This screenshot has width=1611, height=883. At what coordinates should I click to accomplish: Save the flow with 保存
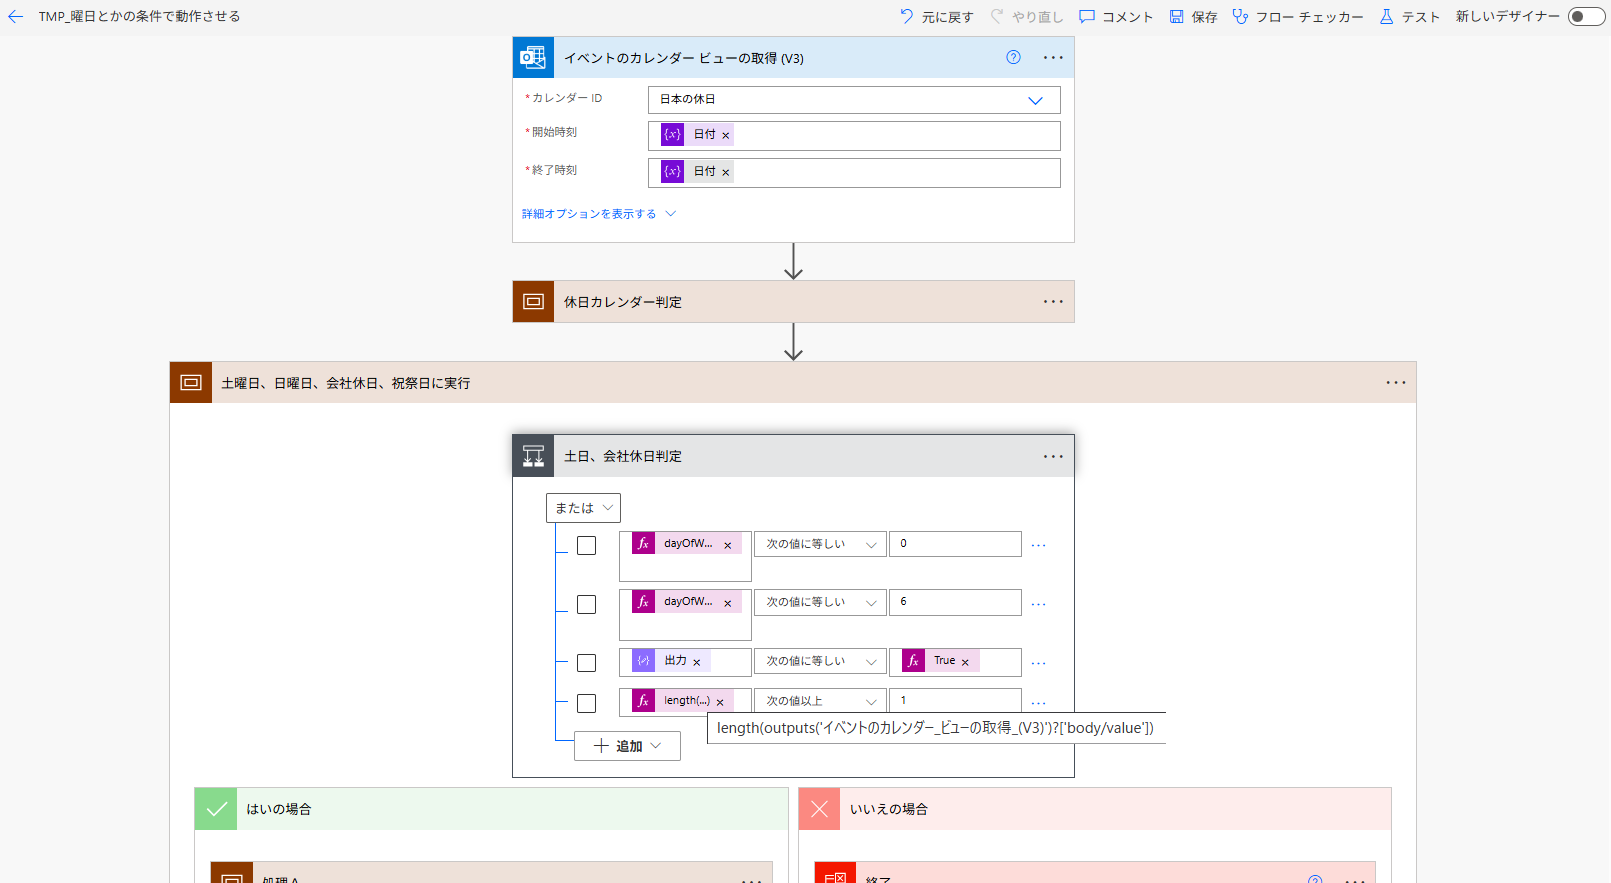[1193, 16]
